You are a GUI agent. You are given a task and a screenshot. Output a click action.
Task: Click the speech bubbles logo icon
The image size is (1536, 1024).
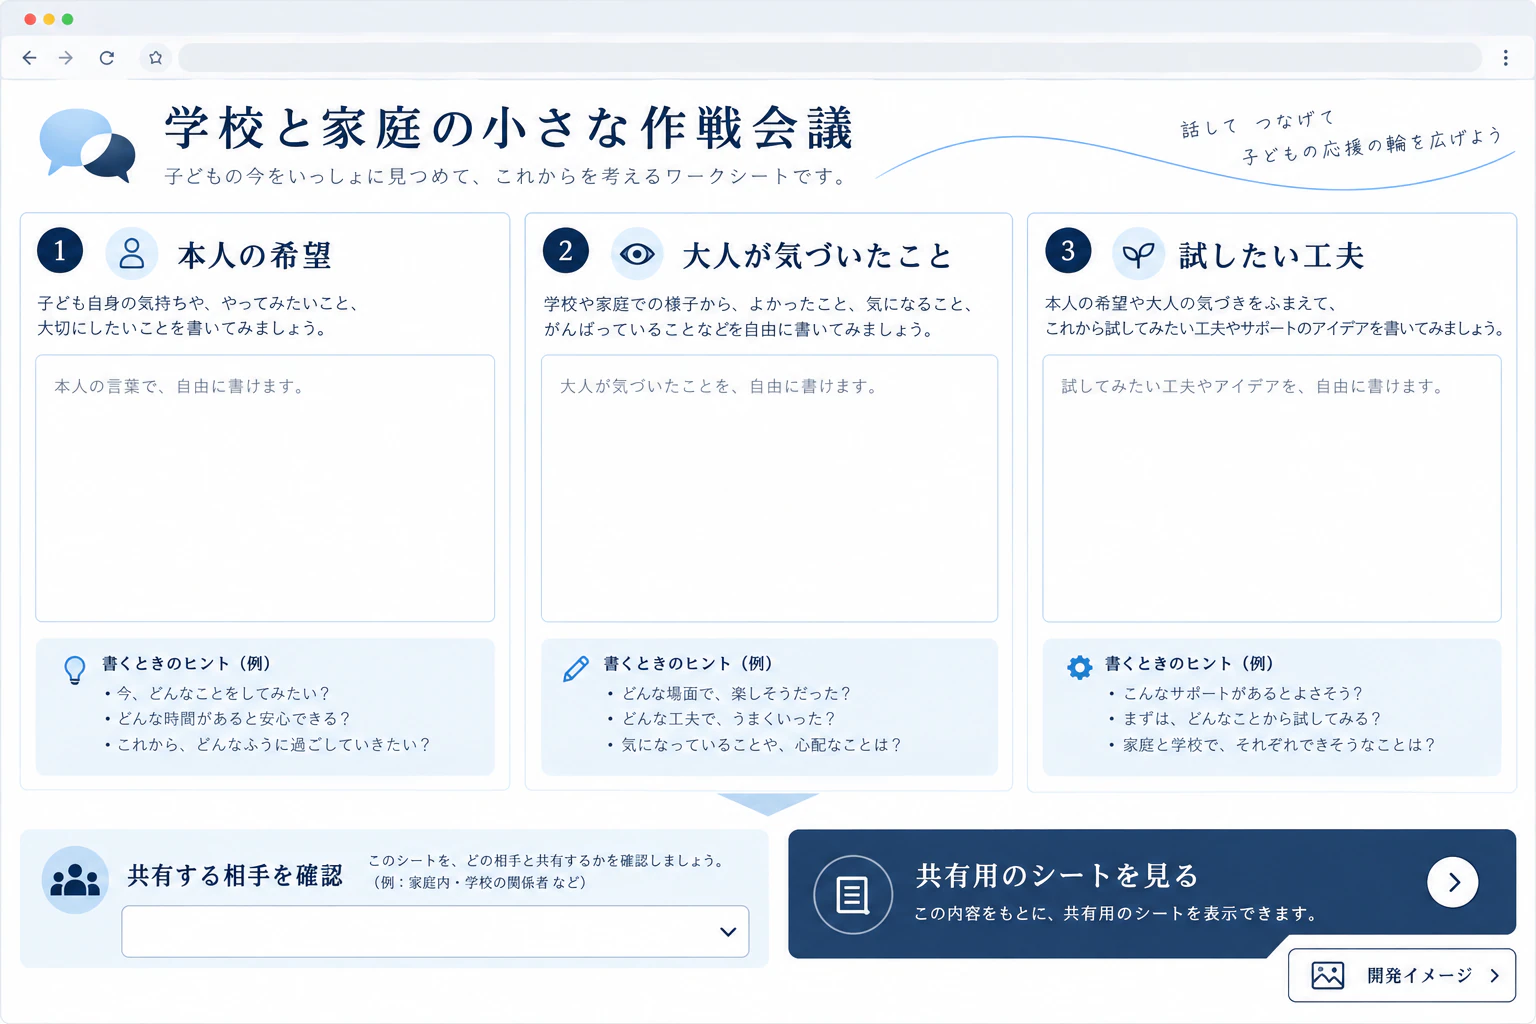(x=87, y=145)
